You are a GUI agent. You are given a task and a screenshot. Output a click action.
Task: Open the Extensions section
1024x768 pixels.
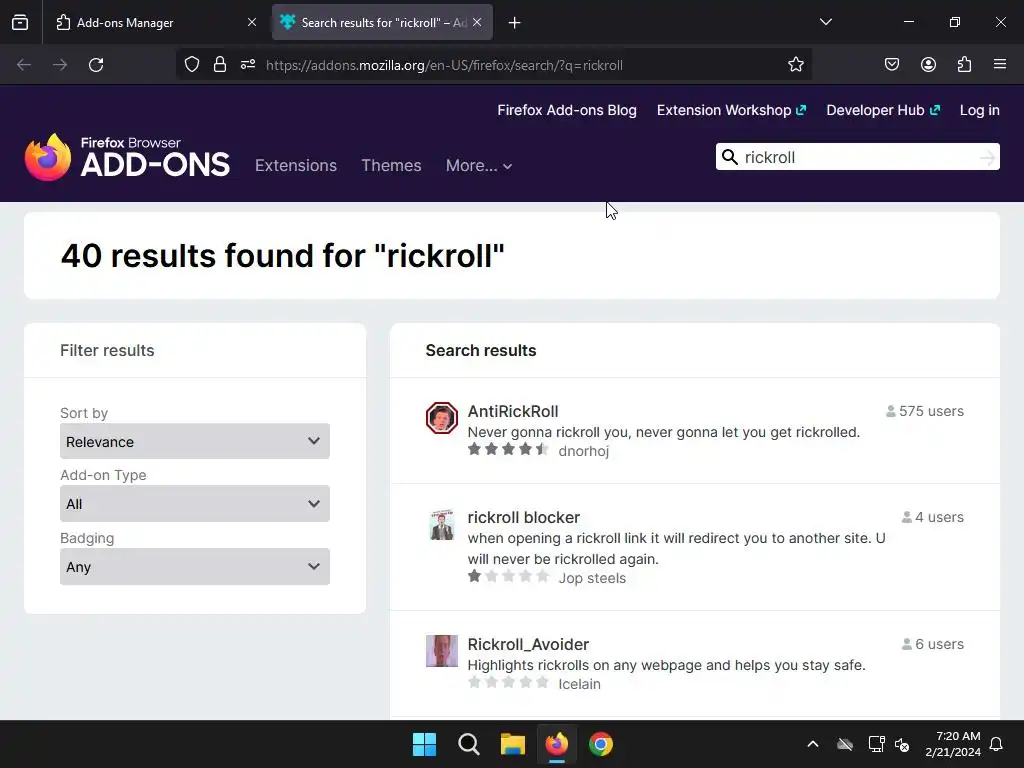point(296,165)
